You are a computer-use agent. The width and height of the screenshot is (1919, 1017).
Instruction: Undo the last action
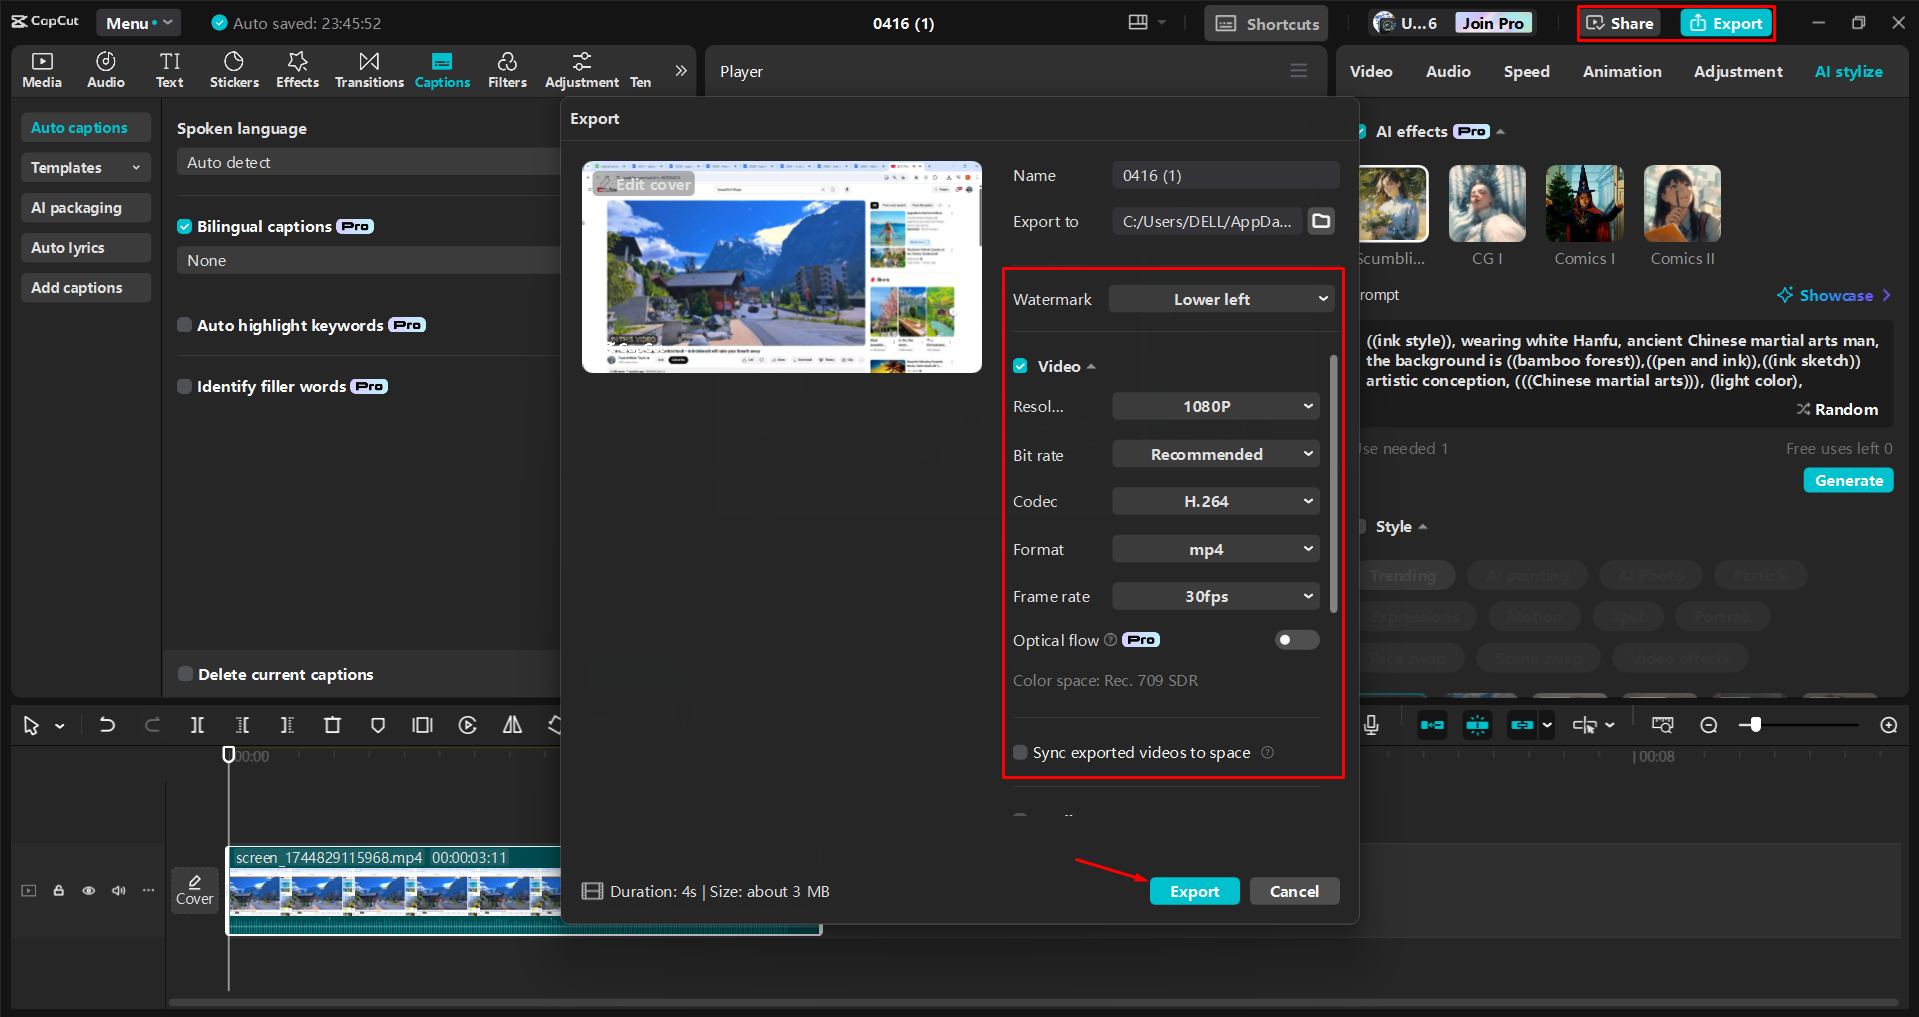tap(107, 725)
